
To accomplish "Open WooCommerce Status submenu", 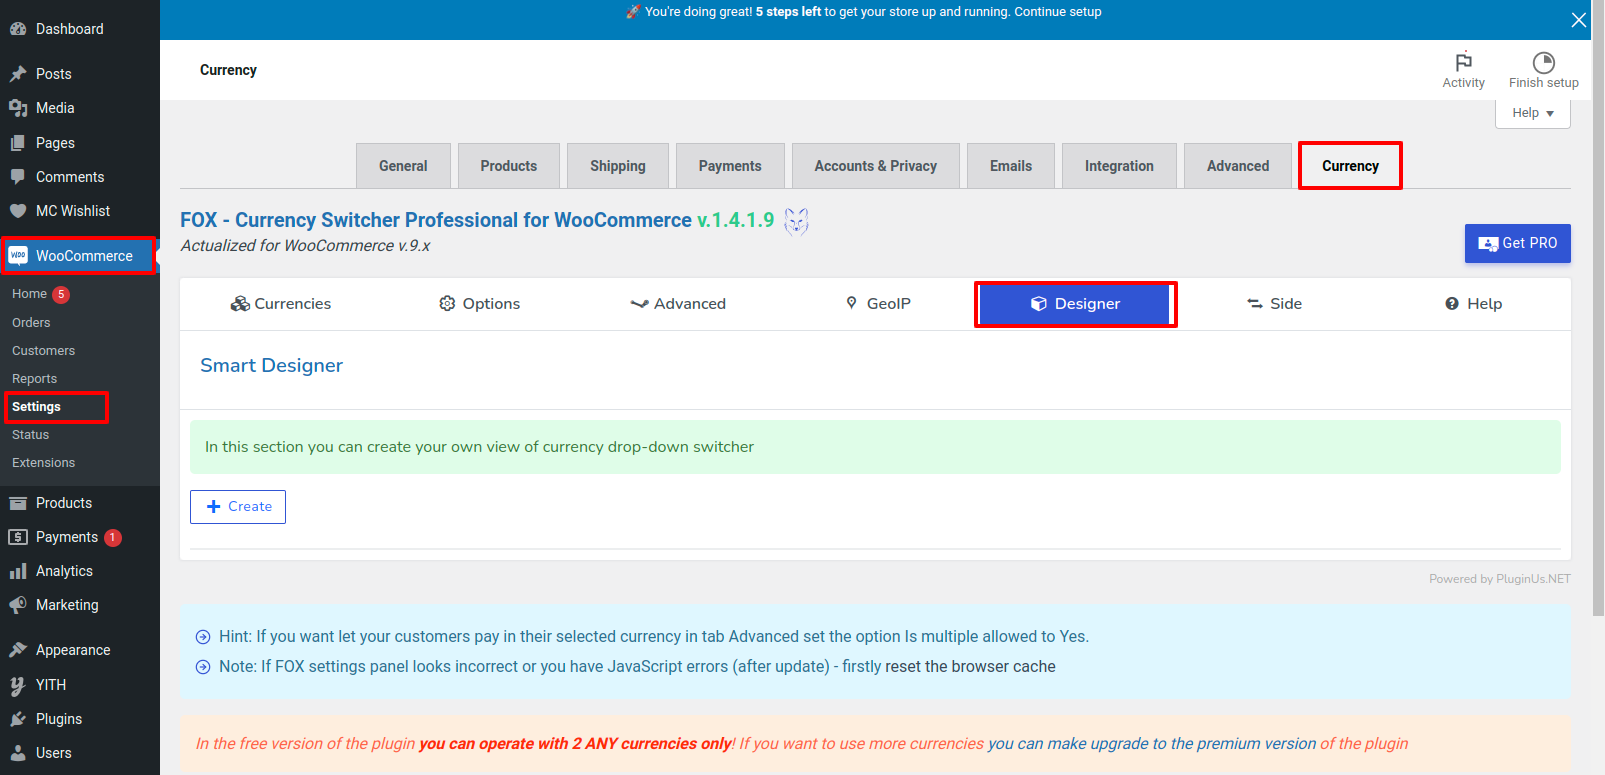I will tap(30, 435).
